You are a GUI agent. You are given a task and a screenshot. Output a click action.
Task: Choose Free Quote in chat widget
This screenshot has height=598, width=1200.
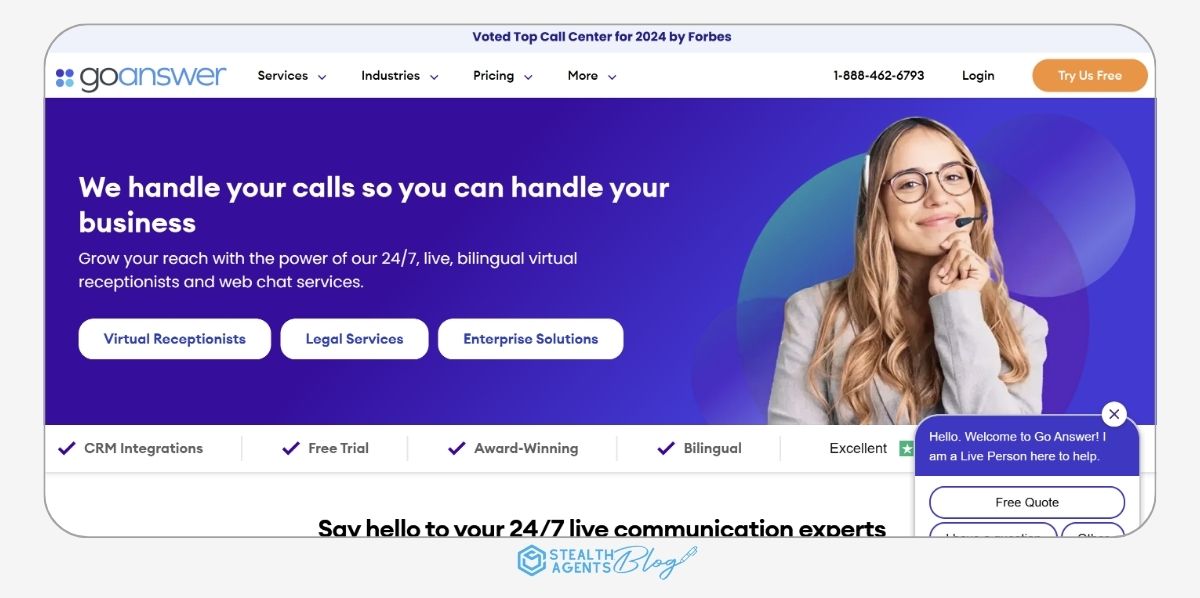pyautogui.click(x=1027, y=502)
